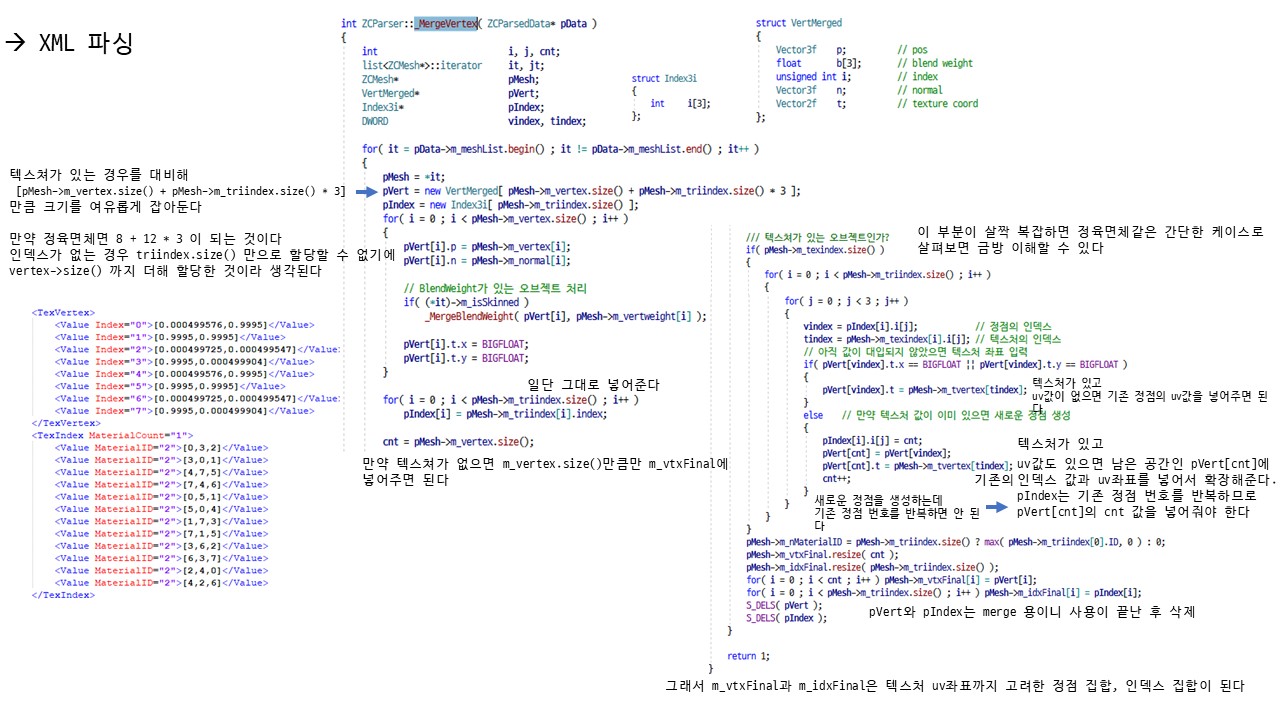
Task: Click the '새로운 정점을 생성하는데' note
Action: (x=897, y=512)
